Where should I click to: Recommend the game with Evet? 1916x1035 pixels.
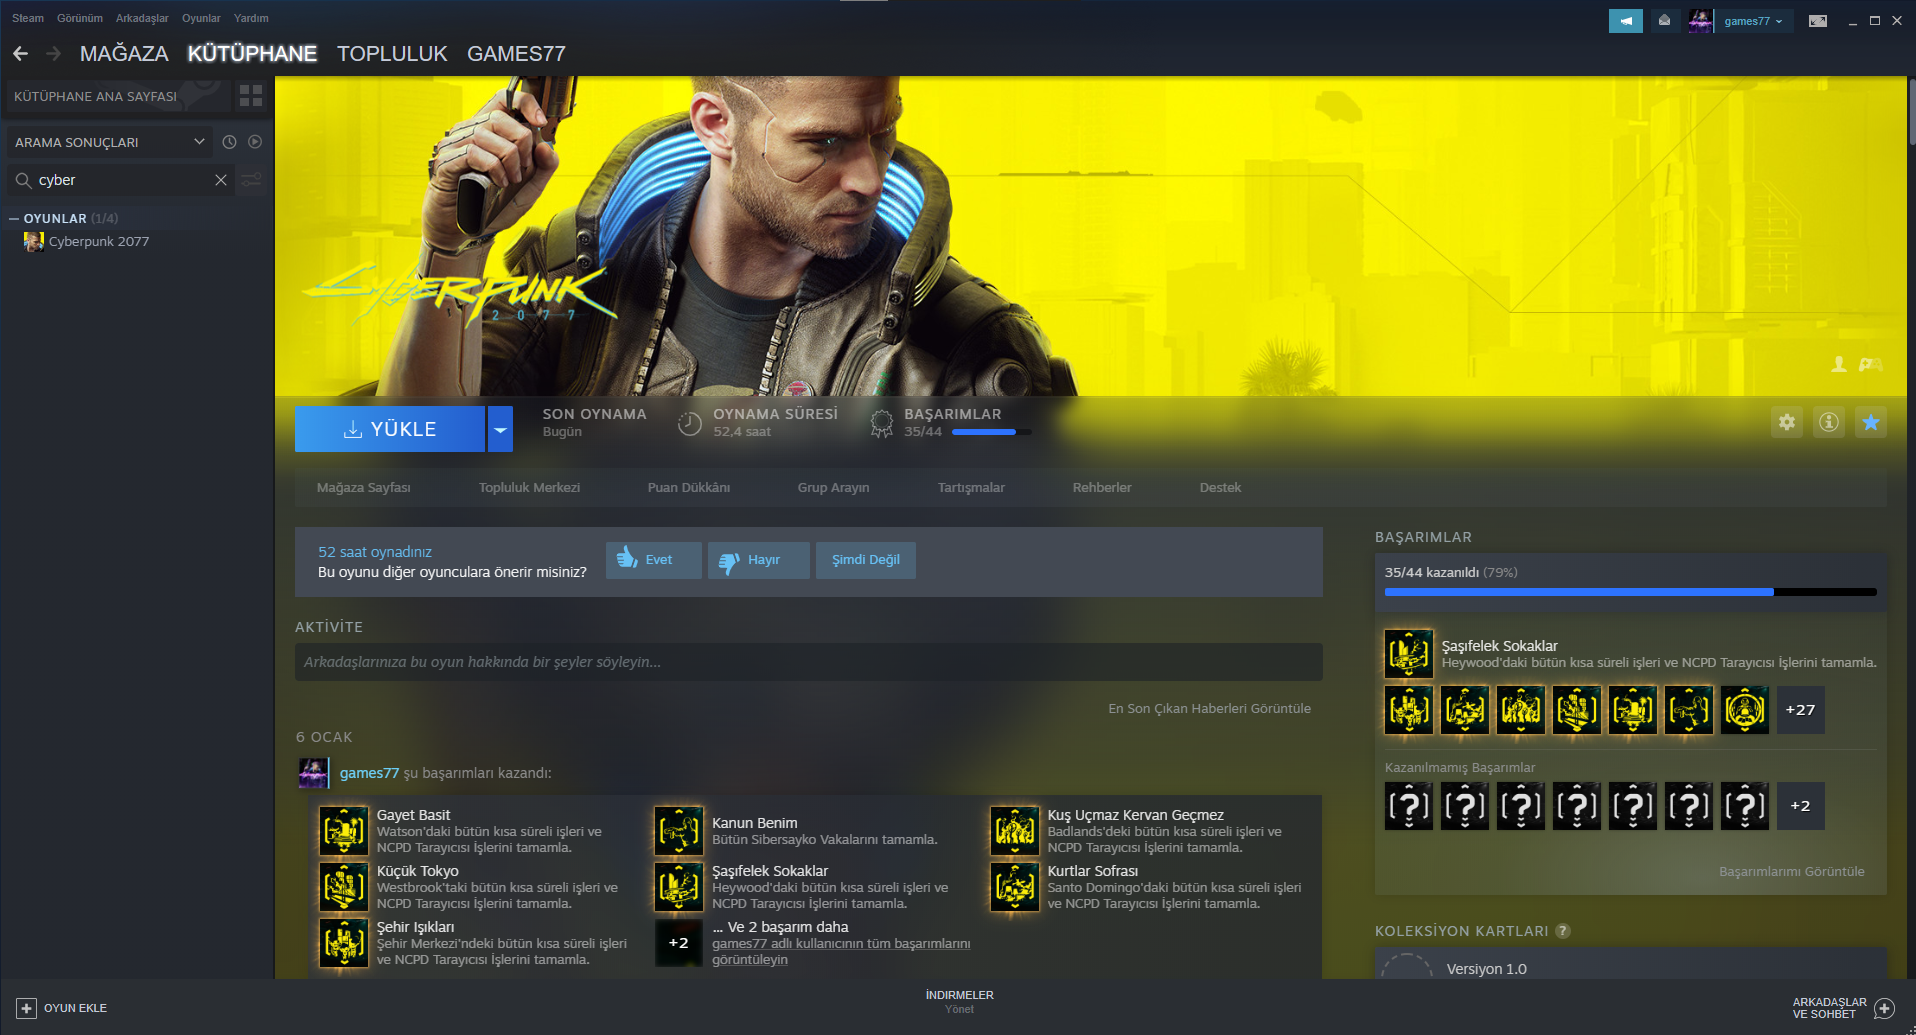coord(654,560)
